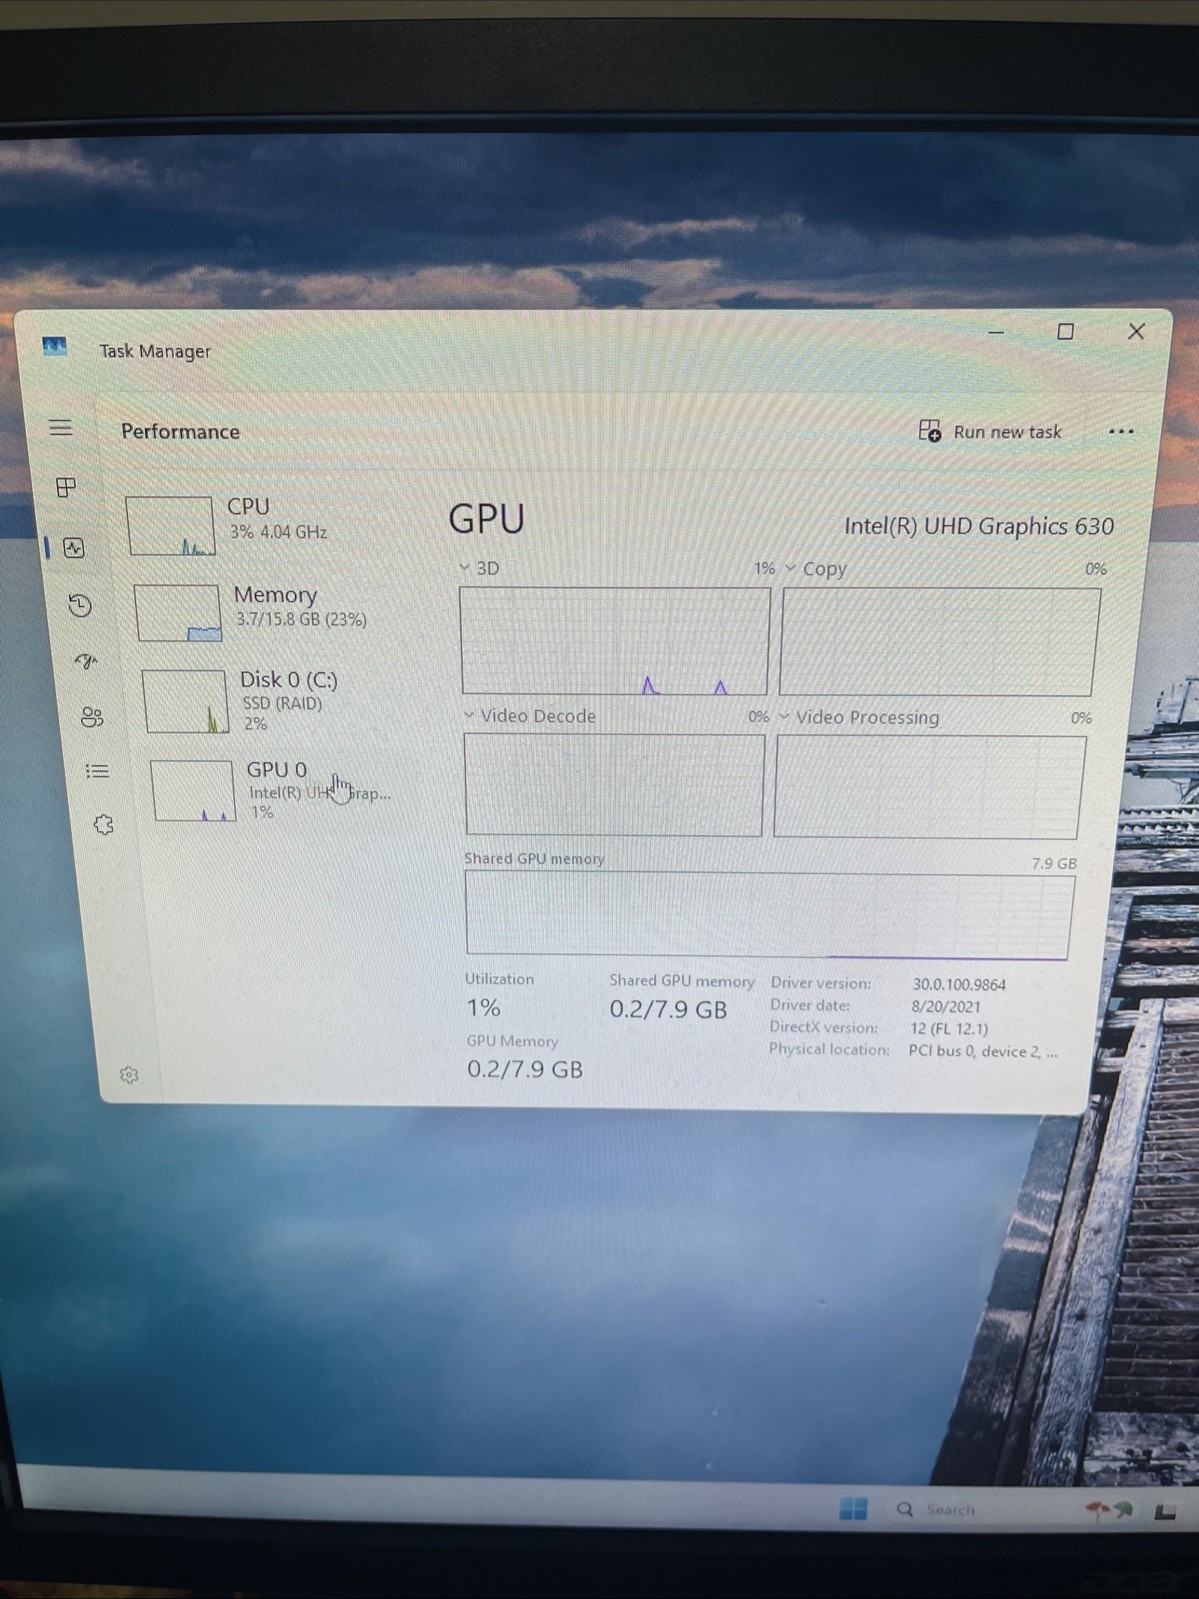Open the Copy engine dropdown

pos(816,569)
